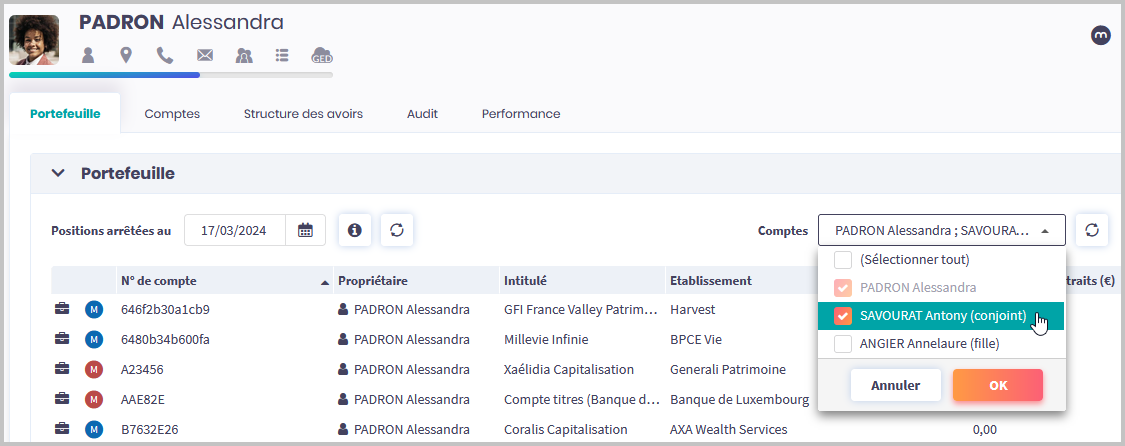Open the calendar date picker icon
This screenshot has width=1125, height=446.
click(305, 230)
